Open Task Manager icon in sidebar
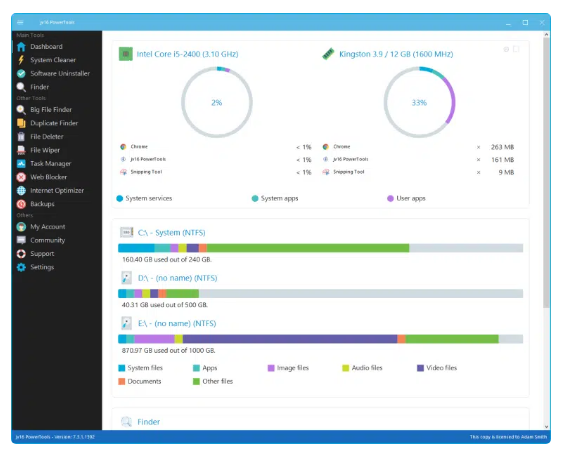 [21, 164]
